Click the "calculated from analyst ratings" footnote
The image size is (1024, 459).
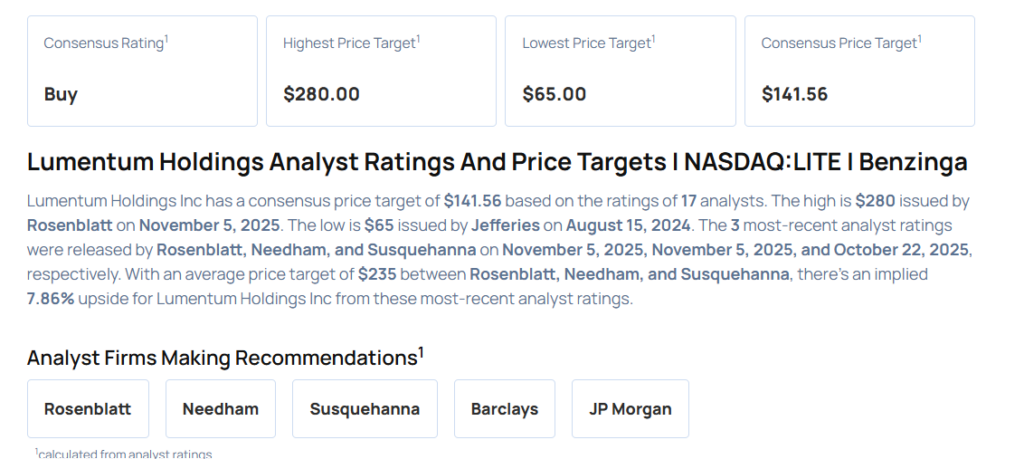tap(125, 454)
